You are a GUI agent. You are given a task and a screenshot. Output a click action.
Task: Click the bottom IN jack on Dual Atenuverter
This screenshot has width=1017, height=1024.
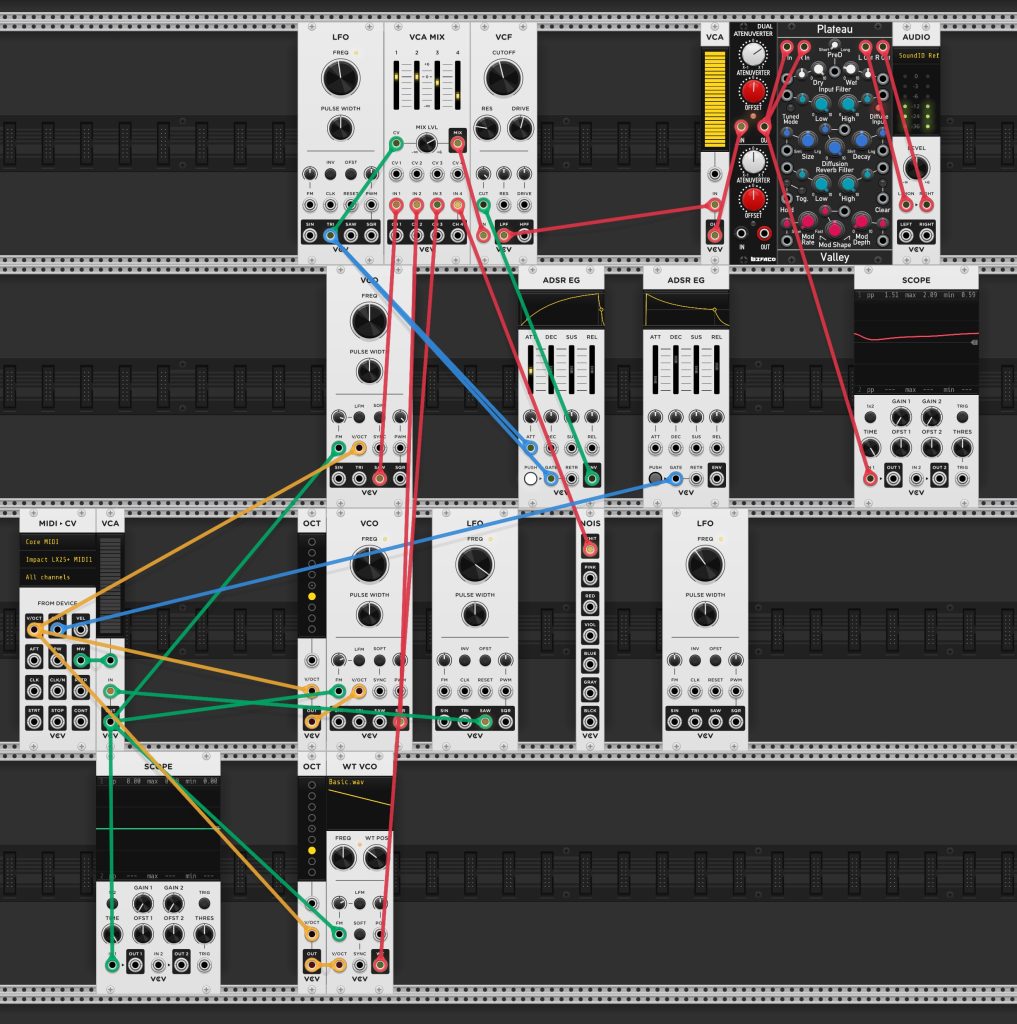coord(741,233)
